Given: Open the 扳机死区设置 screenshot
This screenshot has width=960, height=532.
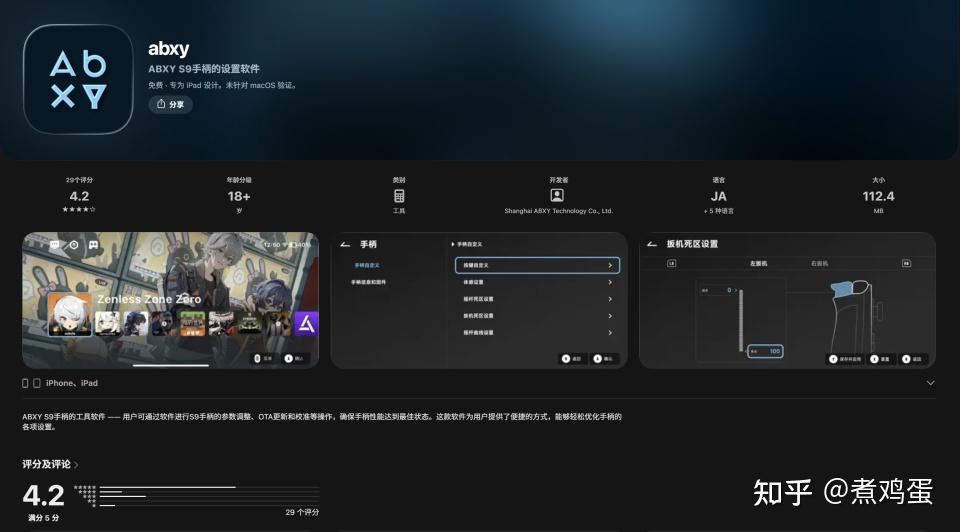Looking at the screenshot, I should (787, 300).
